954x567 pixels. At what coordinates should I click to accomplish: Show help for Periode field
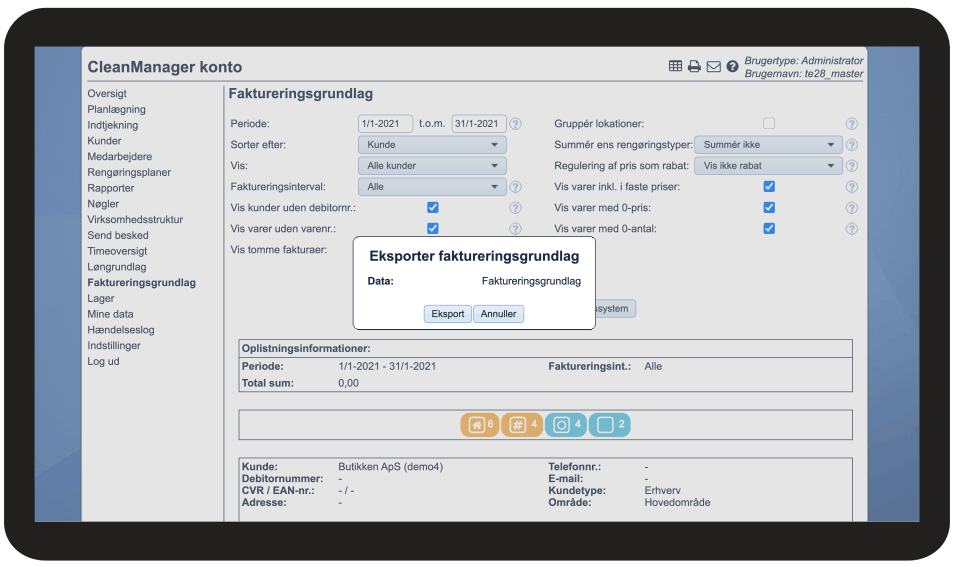coord(515,123)
